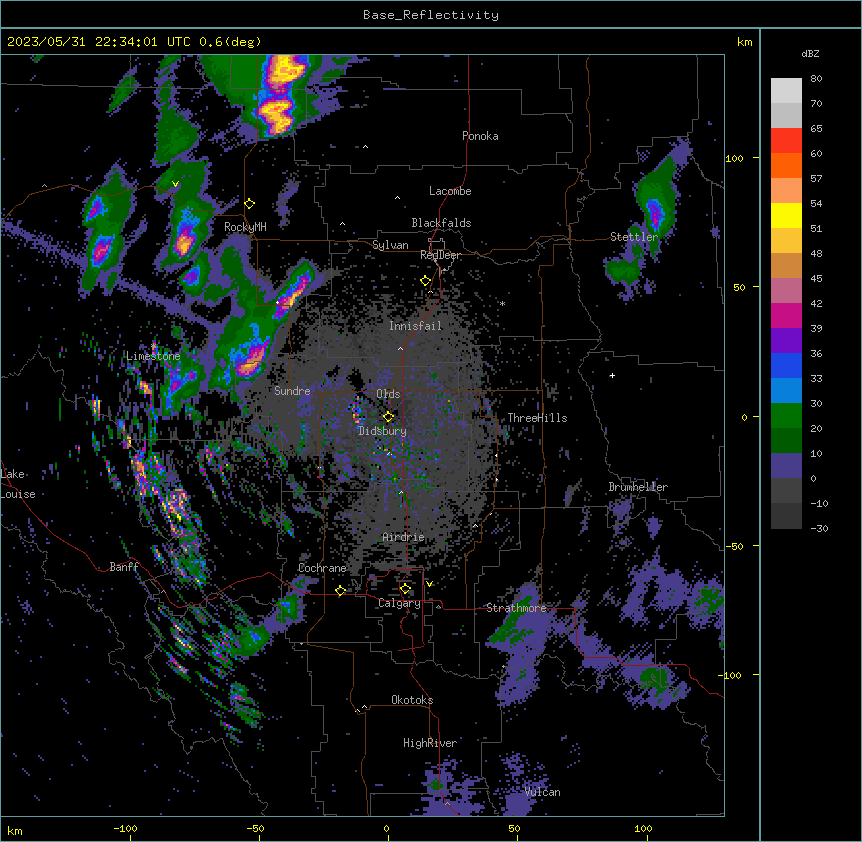Viewport: 862px width, 842px height.
Task: Click the Lacombe city label
Action: [x=450, y=191]
